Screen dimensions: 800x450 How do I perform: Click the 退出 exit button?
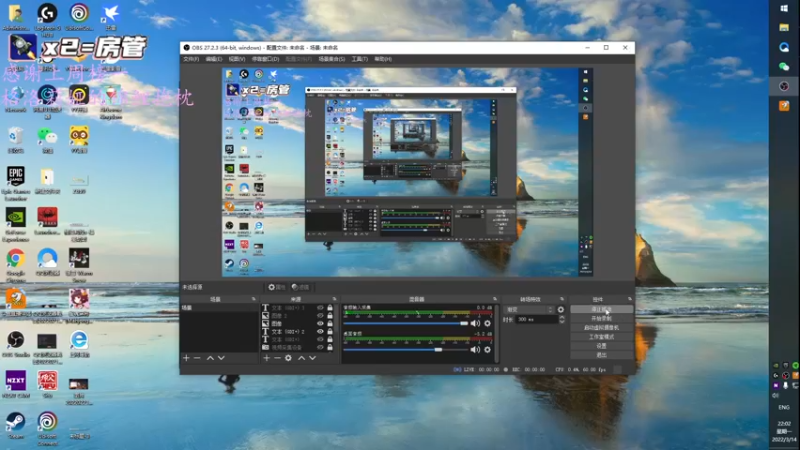click(x=602, y=355)
